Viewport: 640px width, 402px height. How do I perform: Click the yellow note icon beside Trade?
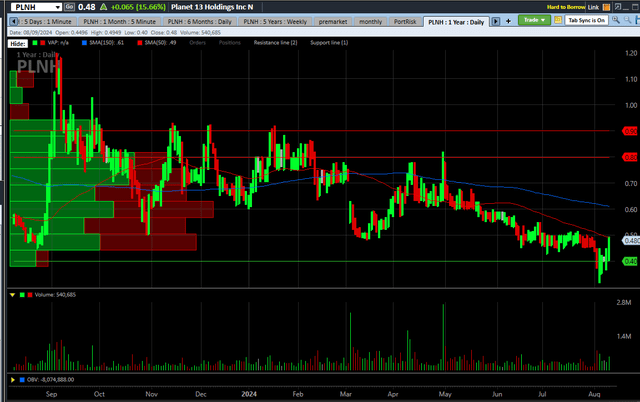[558, 20]
